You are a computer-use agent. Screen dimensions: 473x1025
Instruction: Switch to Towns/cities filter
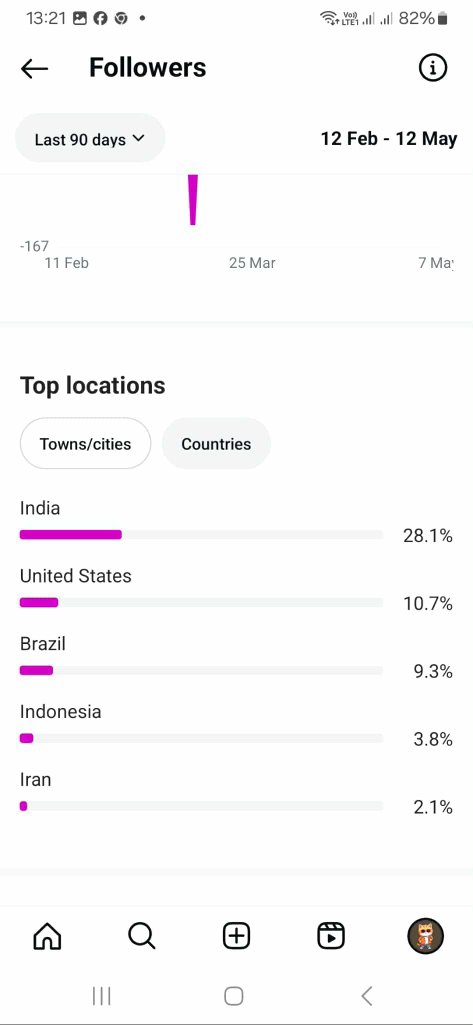click(x=86, y=444)
